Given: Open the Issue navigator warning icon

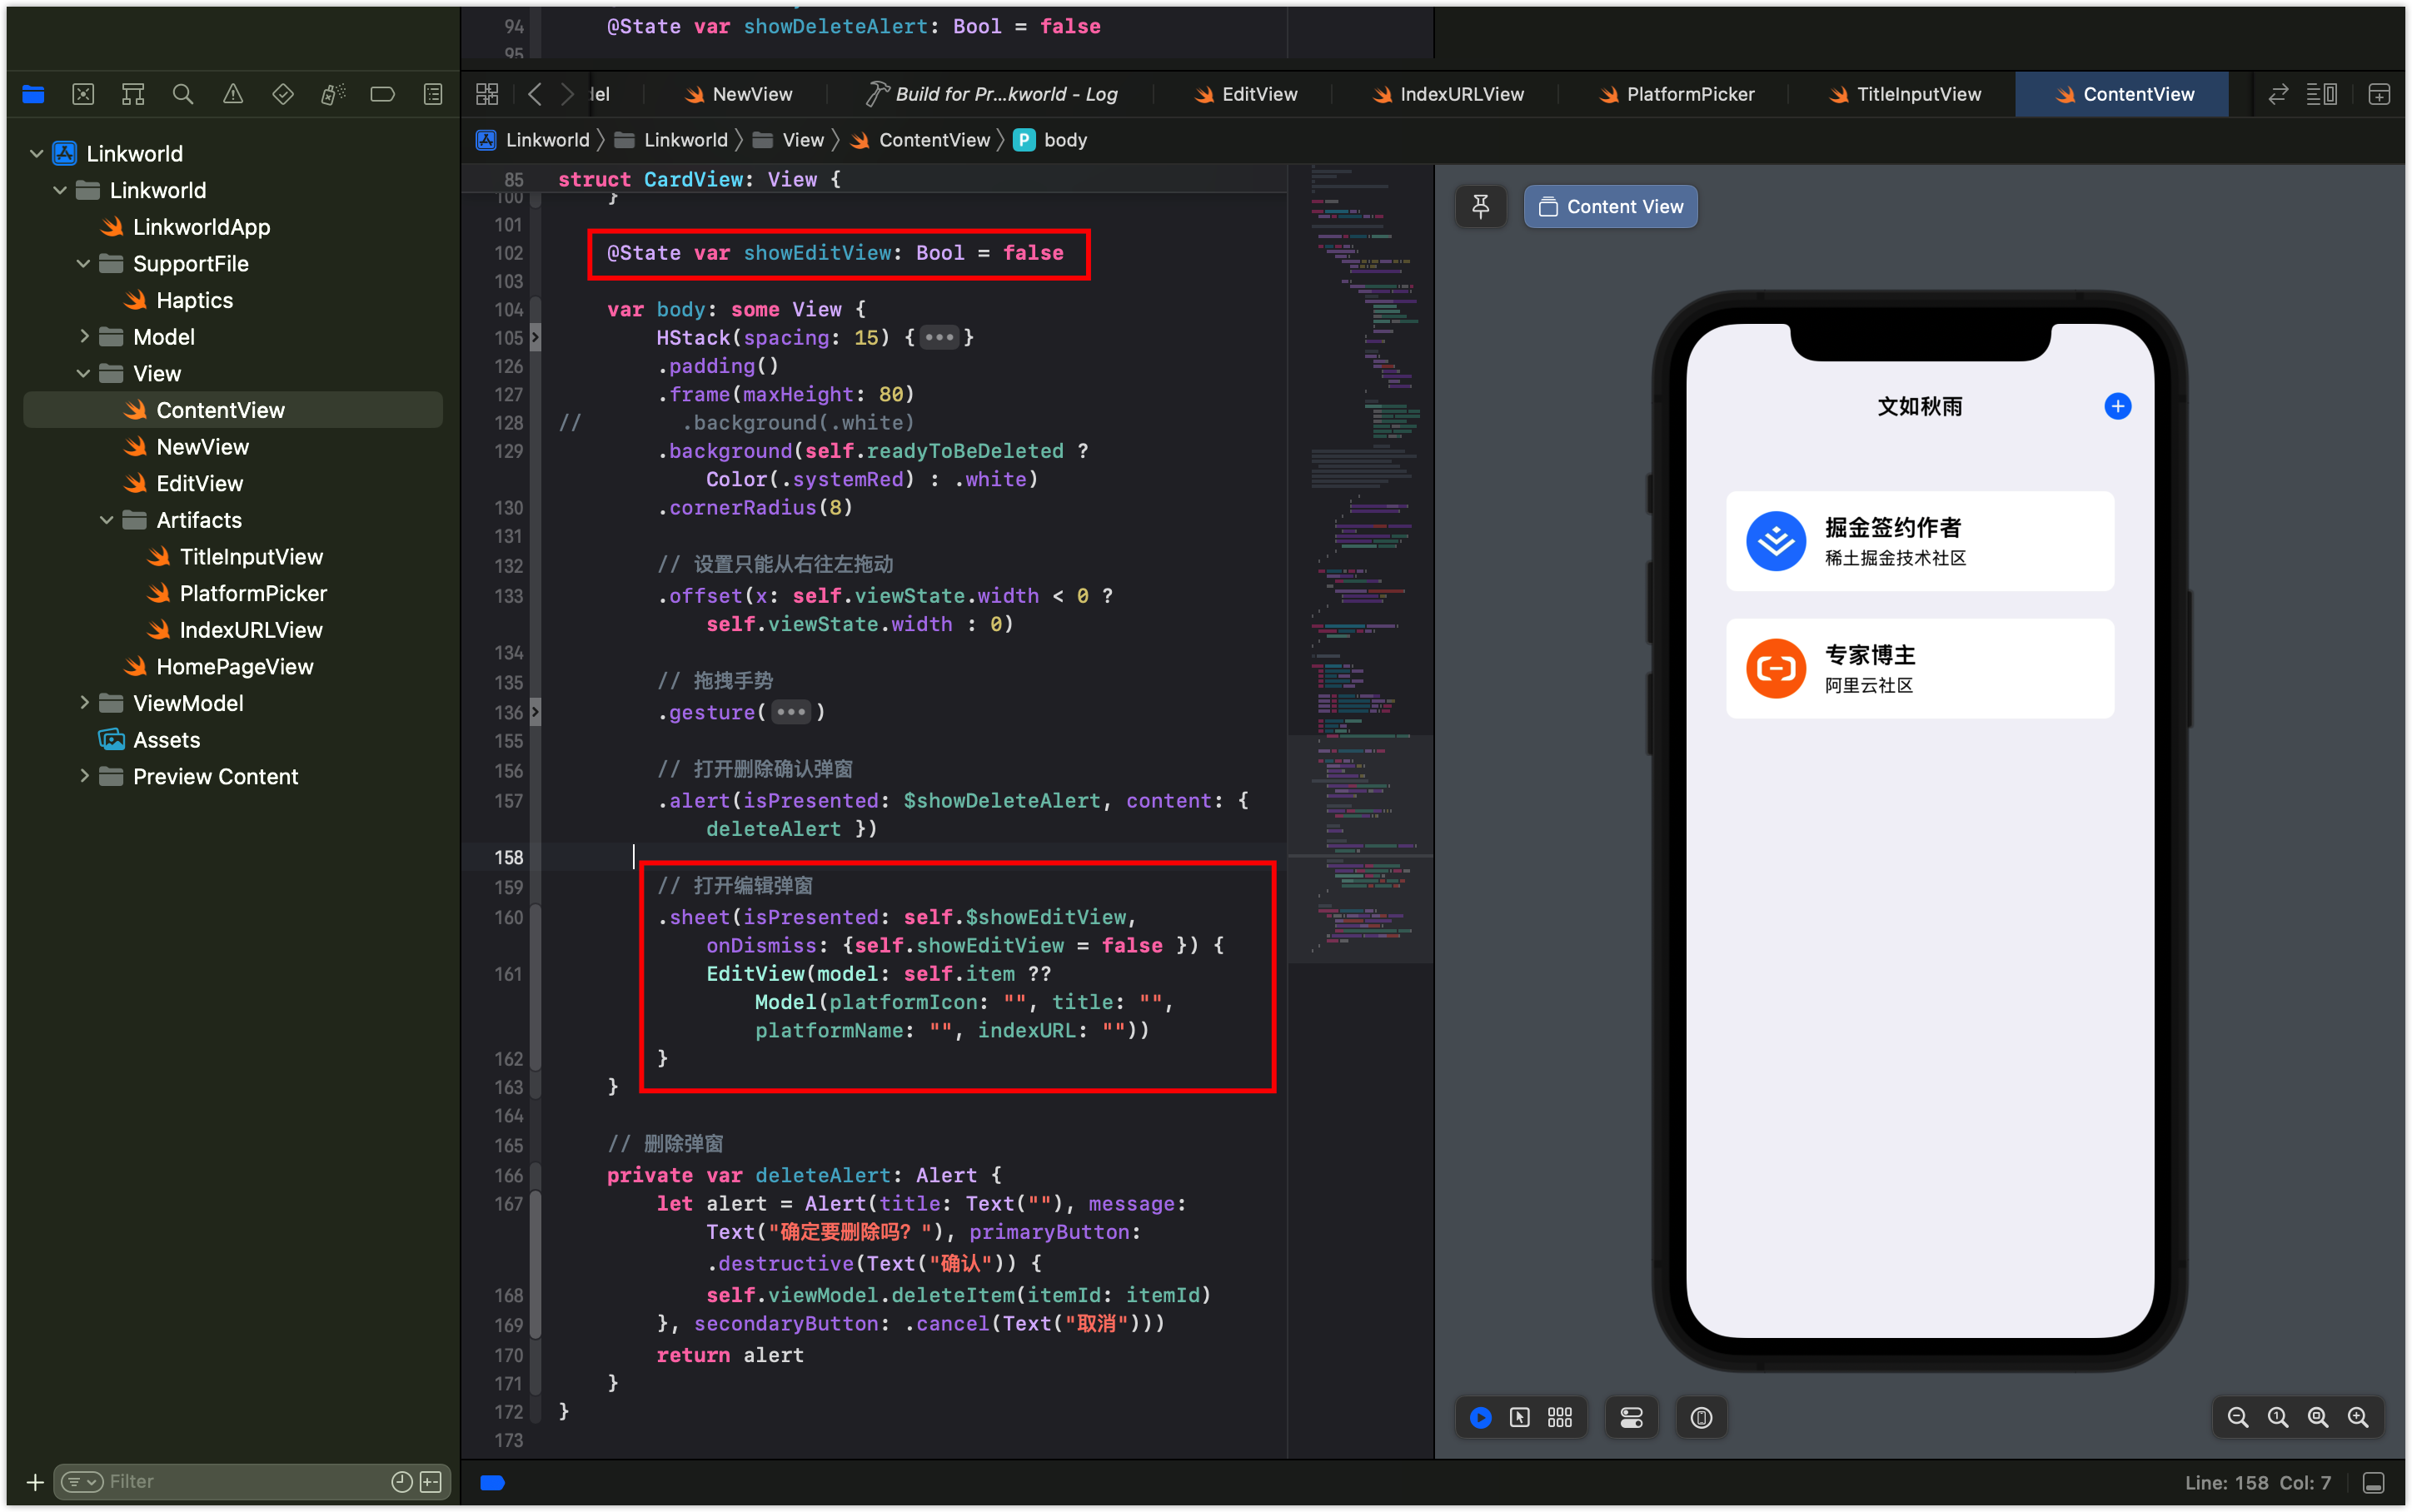Looking at the screenshot, I should 233,94.
